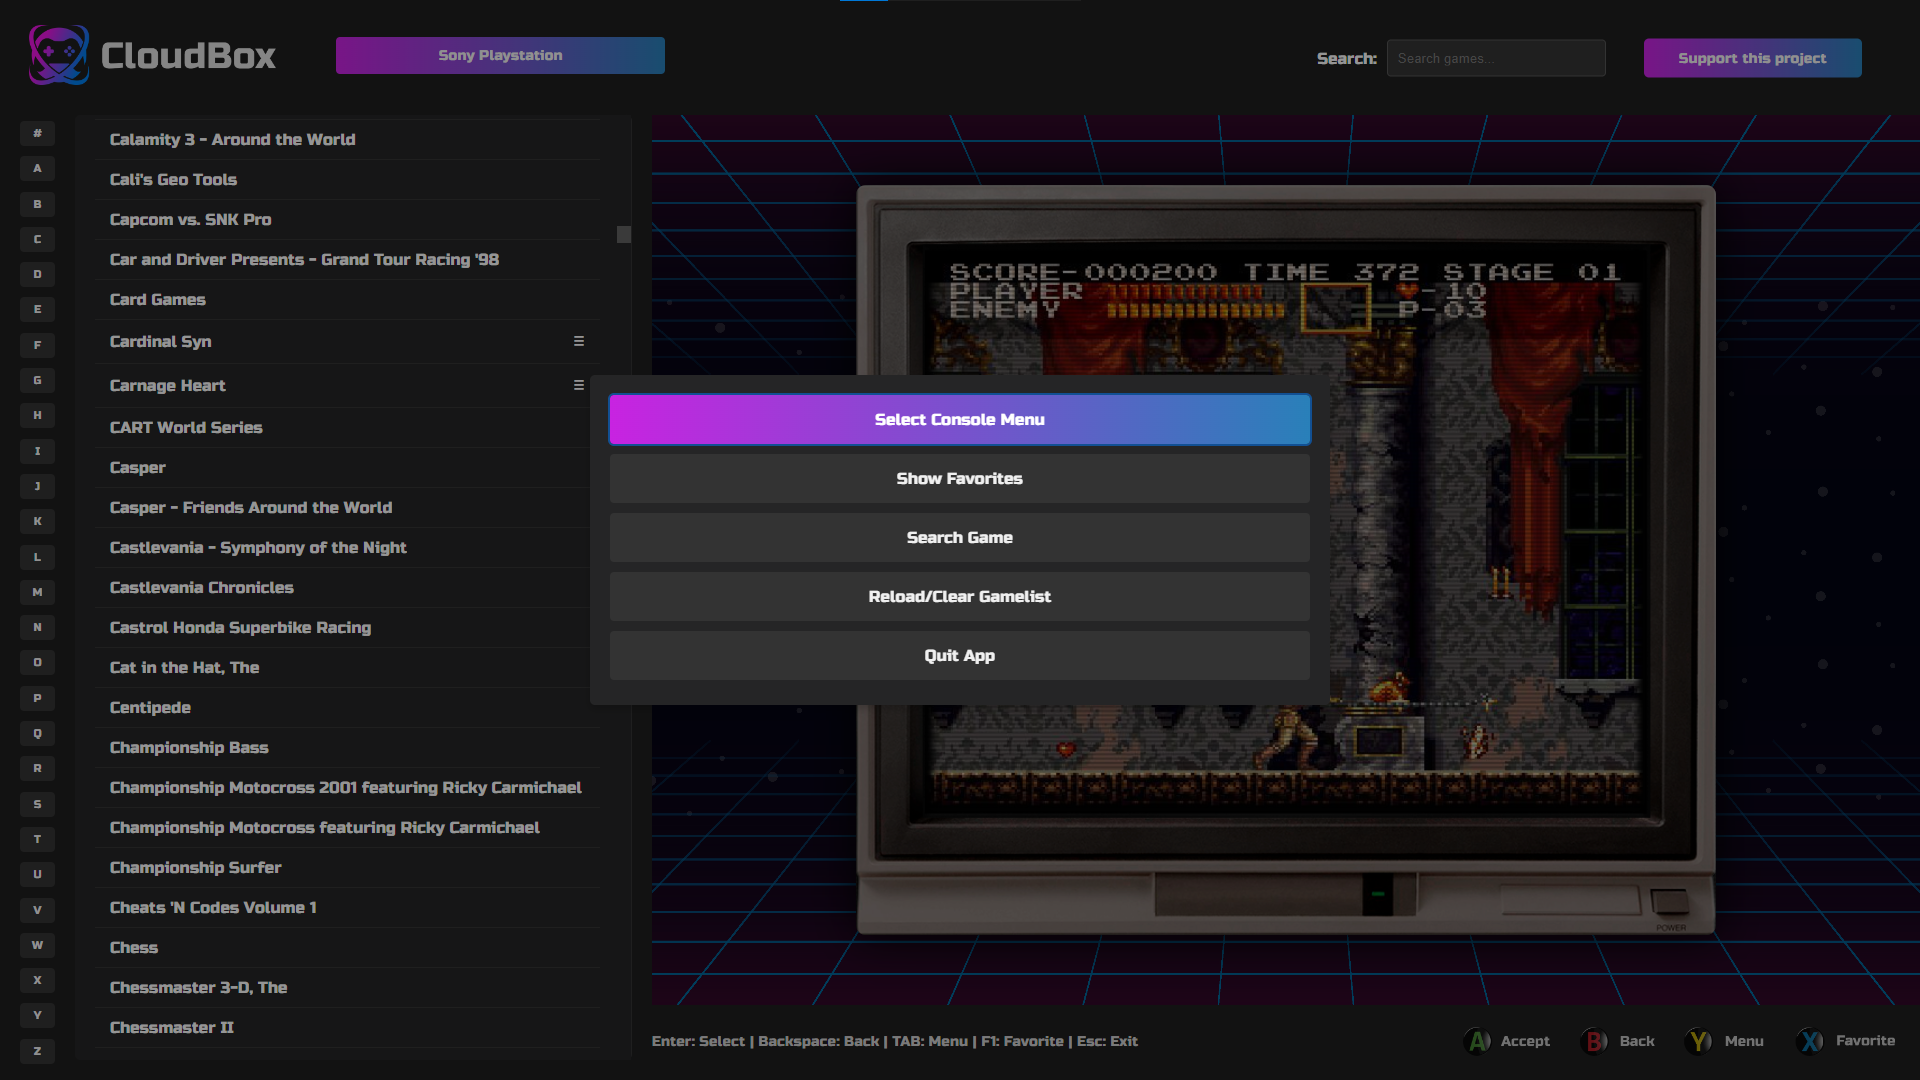
Task: Select Calamity 3 - Around the World
Action: pyautogui.click(x=347, y=139)
